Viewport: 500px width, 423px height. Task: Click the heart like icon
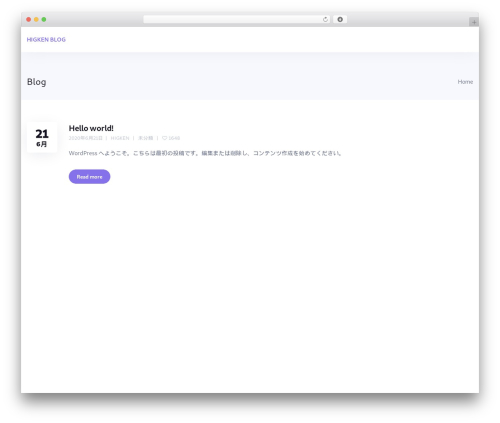164,138
